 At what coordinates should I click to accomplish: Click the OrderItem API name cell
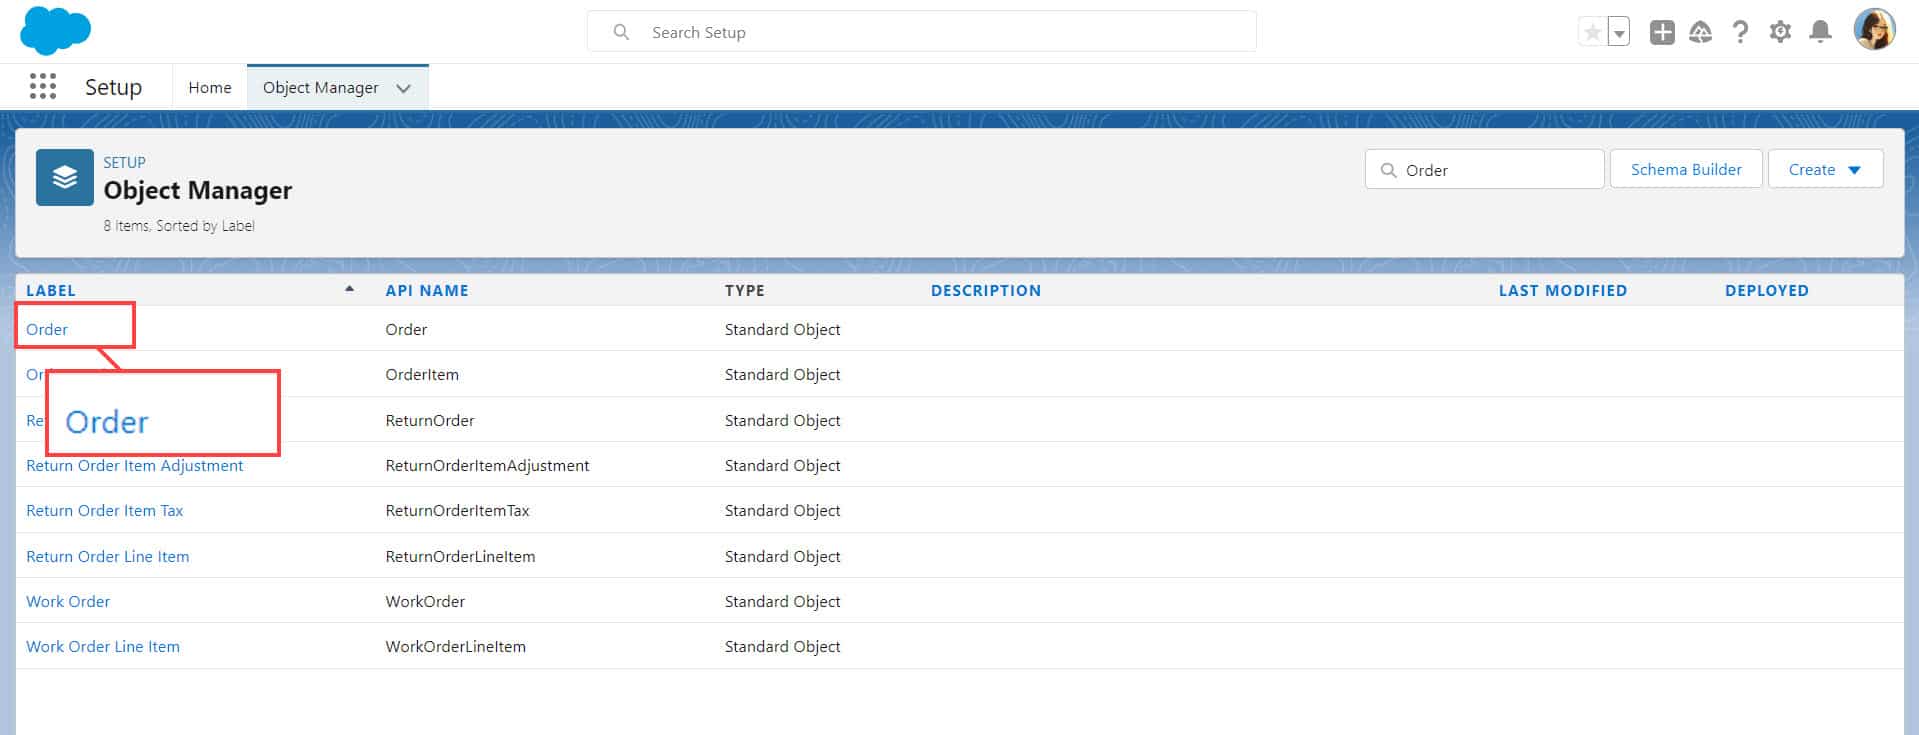click(x=422, y=374)
